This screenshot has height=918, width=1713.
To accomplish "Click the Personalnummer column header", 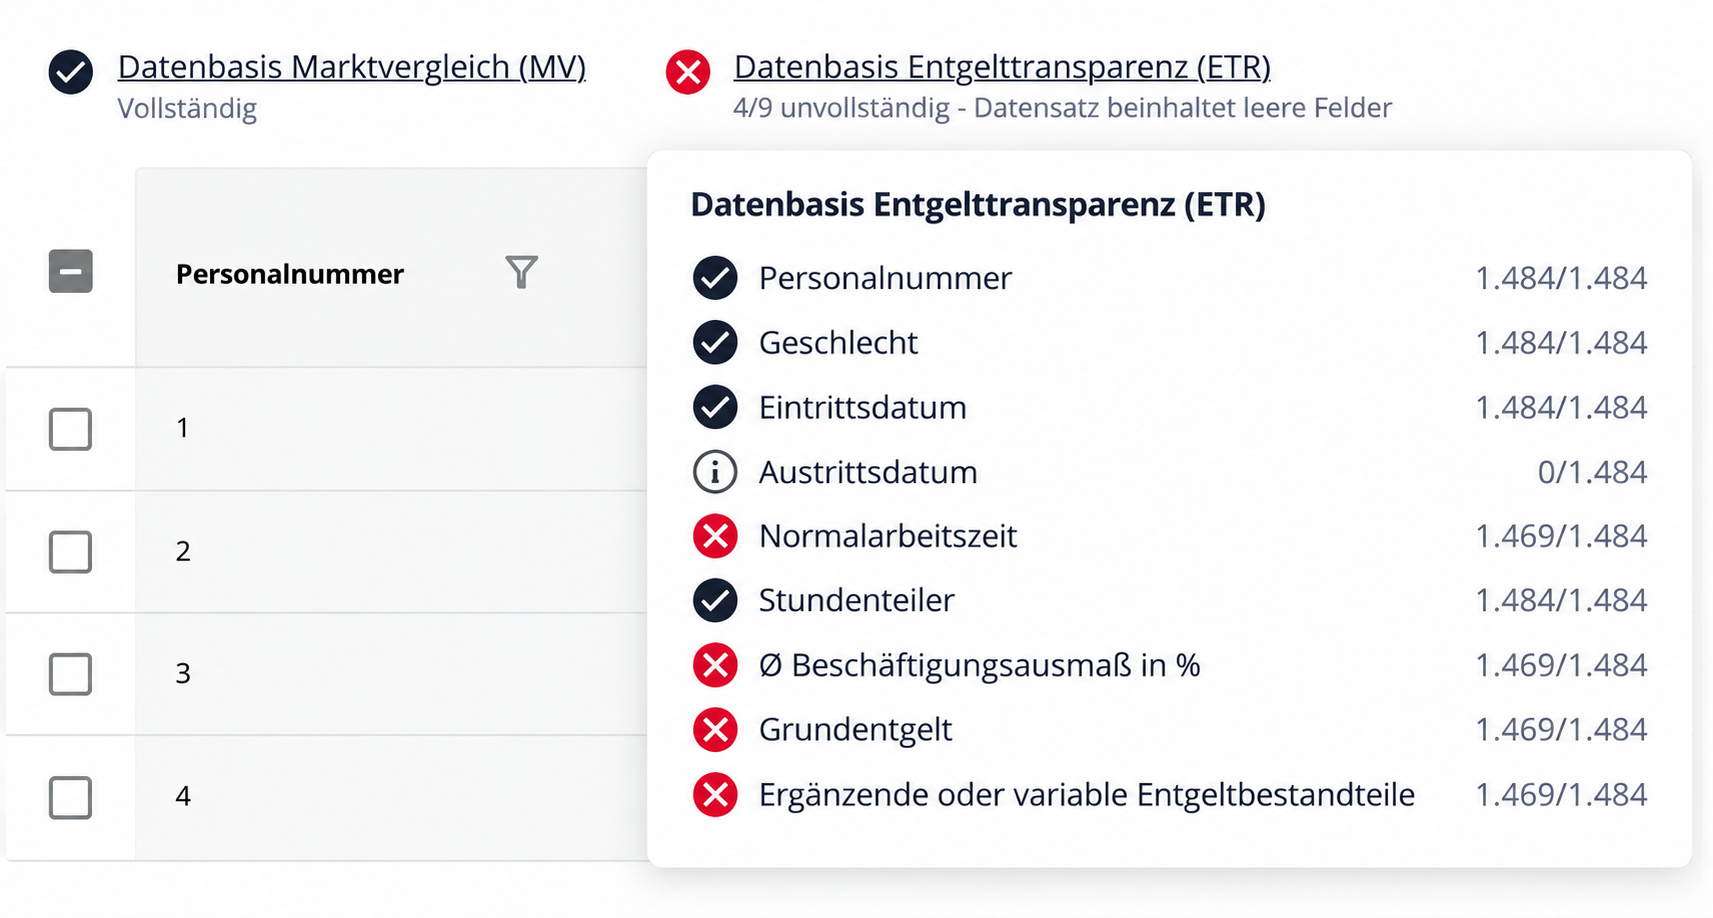I will click(290, 274).
